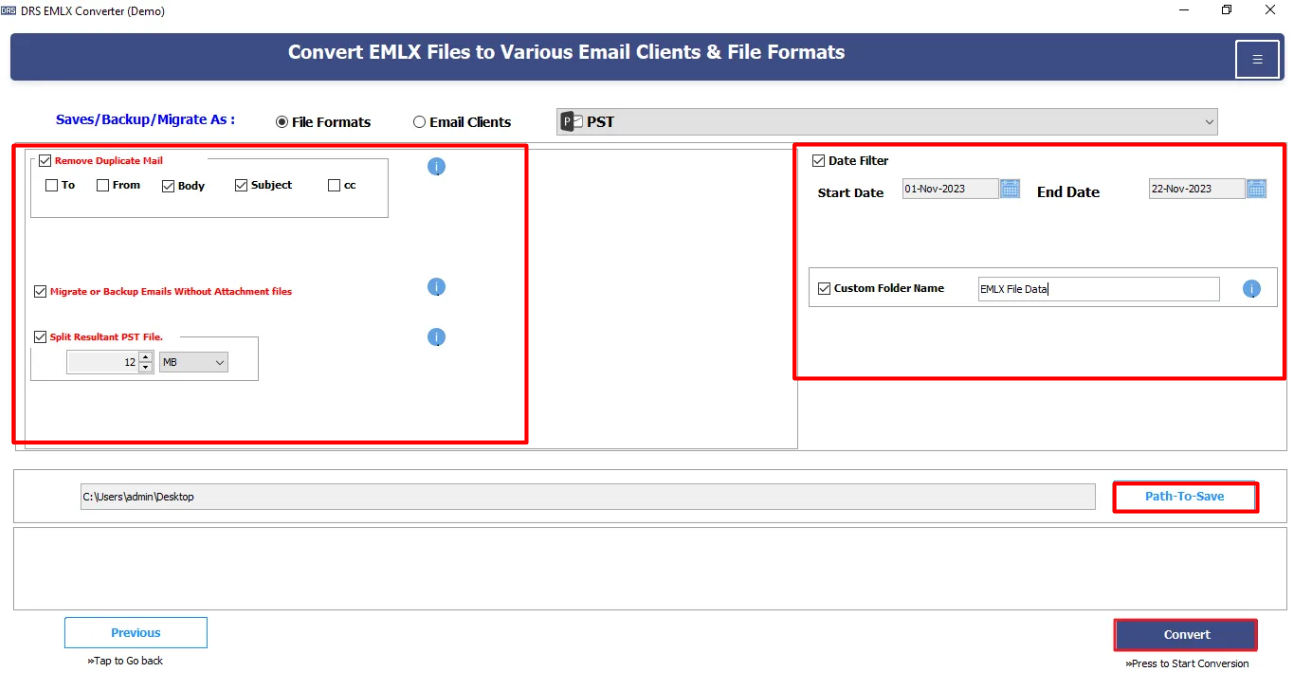
Task: Open the hamburger menu at top right
Action: click(x=1257, y=59)
